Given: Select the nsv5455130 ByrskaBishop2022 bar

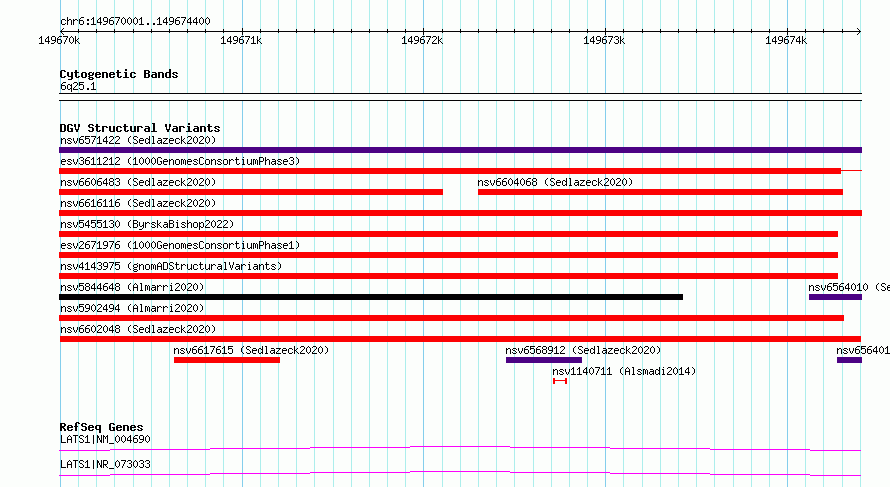Looking at the screenshot, I should (448, 234).
